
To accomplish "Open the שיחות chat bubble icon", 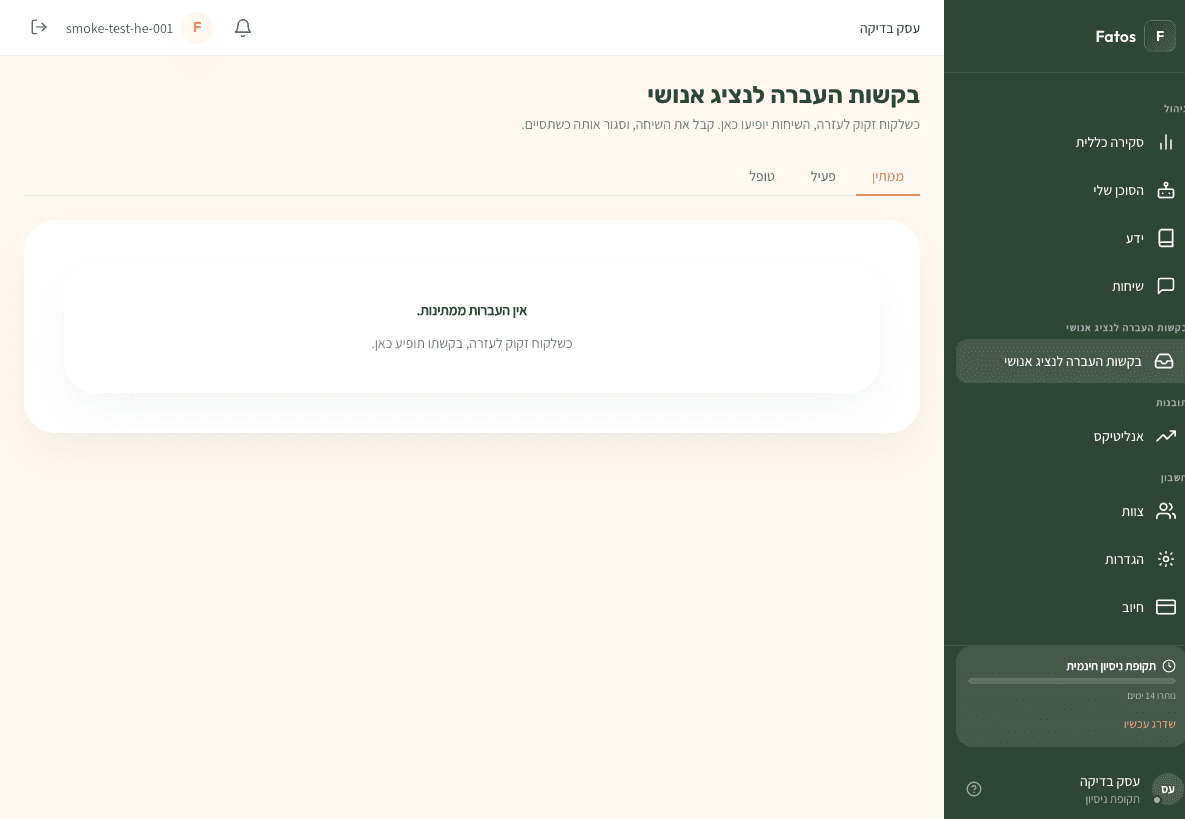I will pyautogui.click(x=1165, y=286).
